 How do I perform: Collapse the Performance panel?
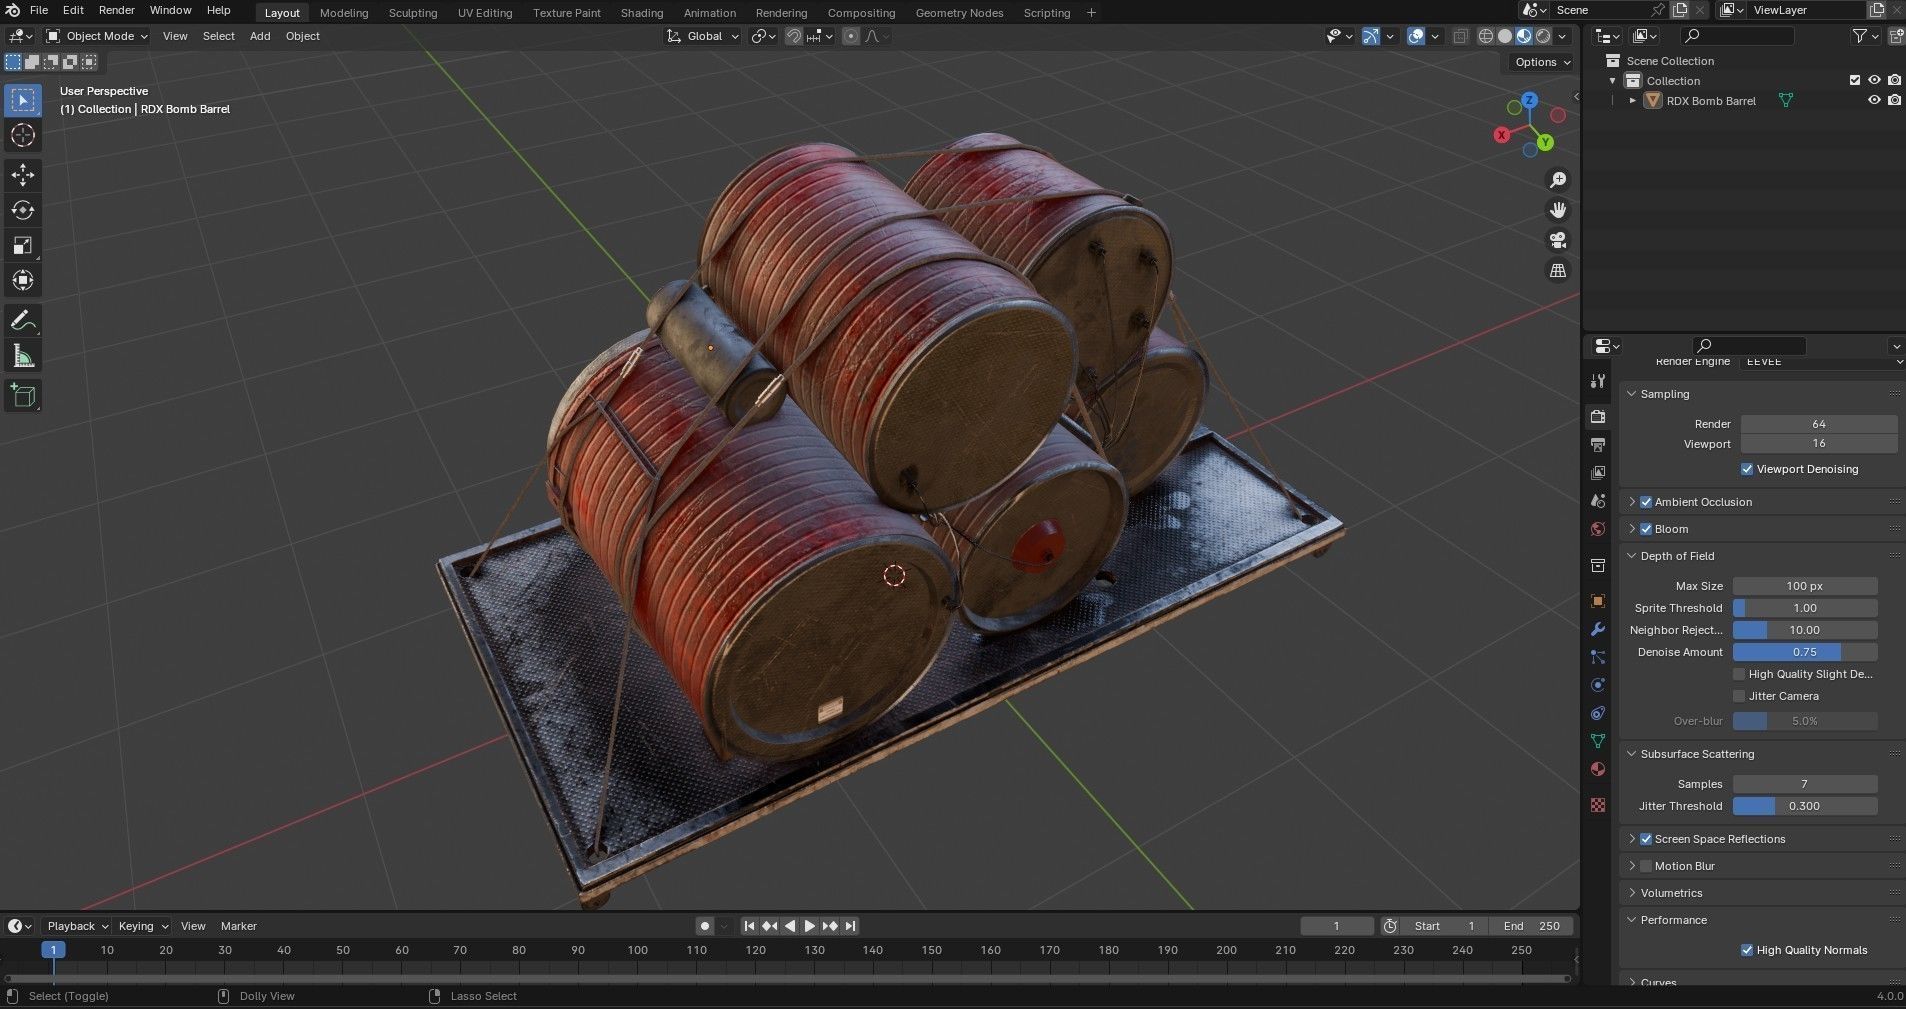1632,920
